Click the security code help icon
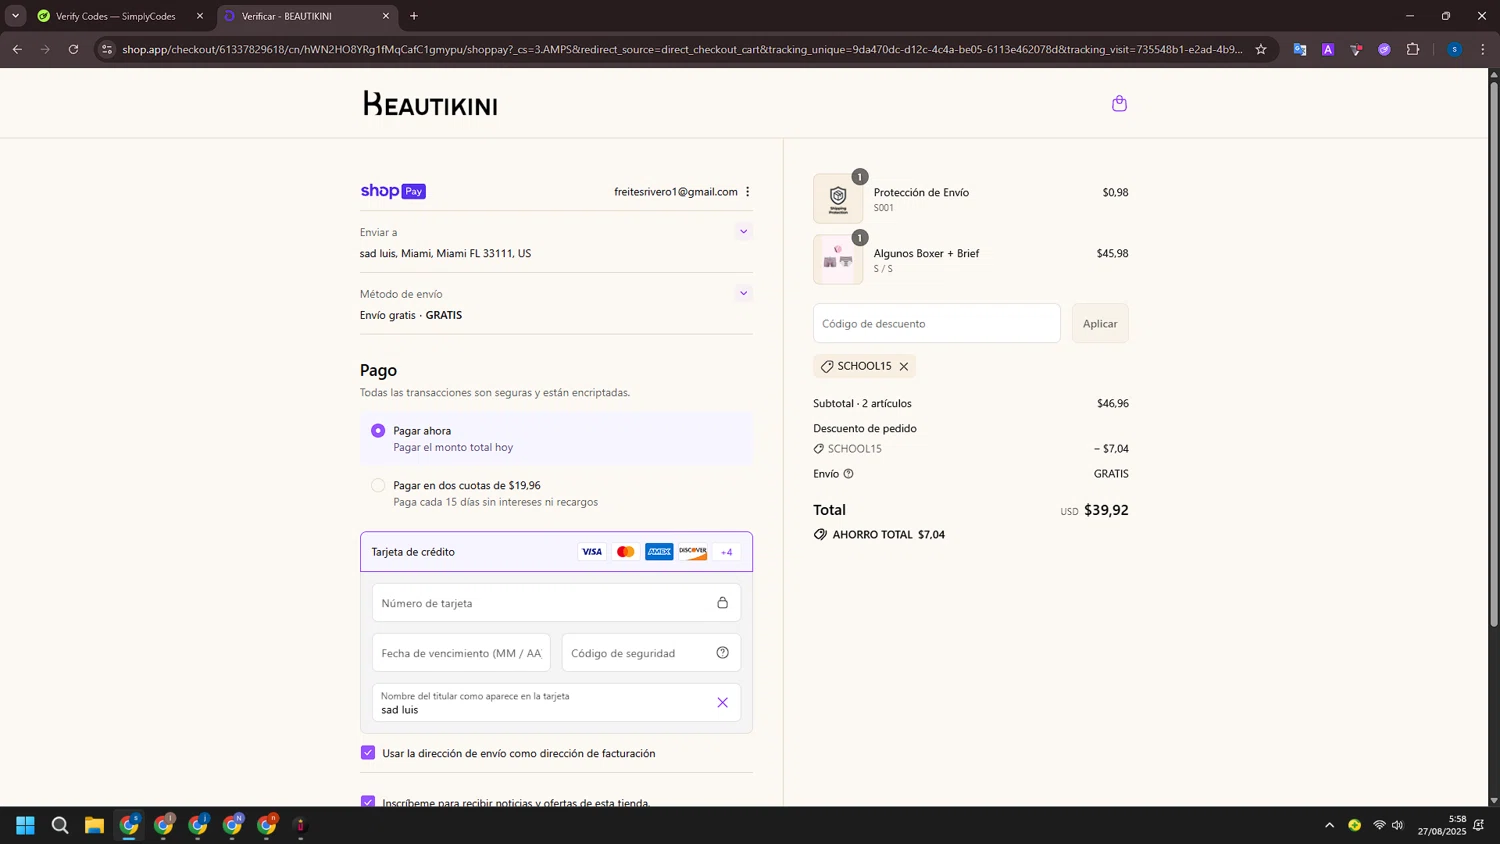The width and height of the screenshot is (1500, 844). click(722, 653)
